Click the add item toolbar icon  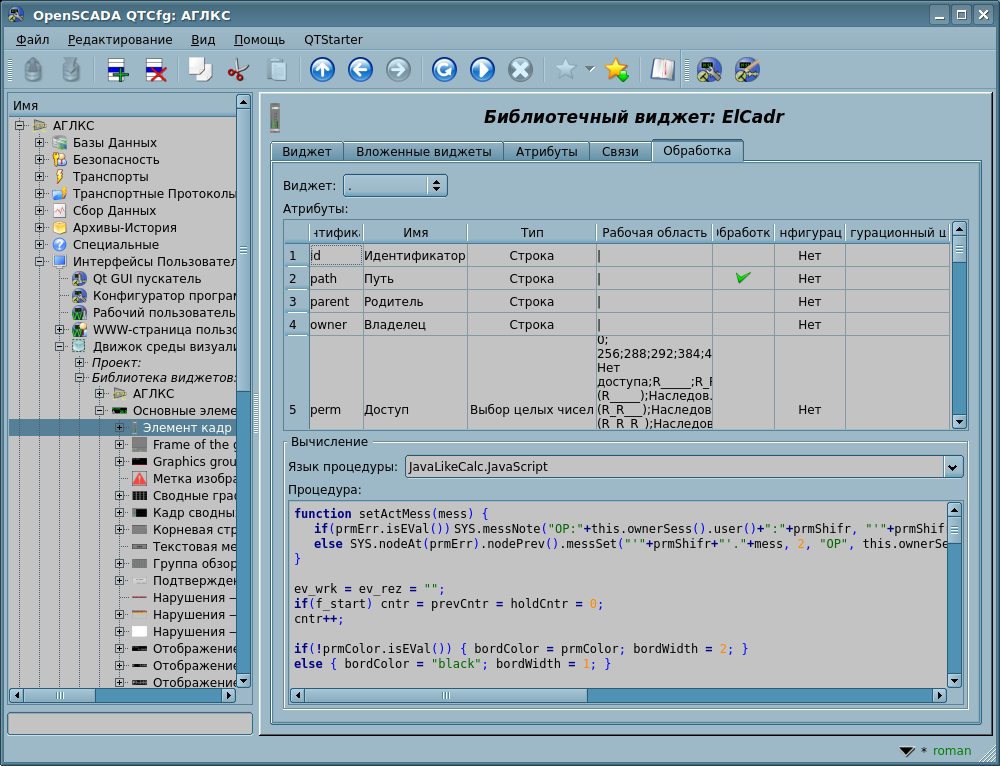point(118,70)
